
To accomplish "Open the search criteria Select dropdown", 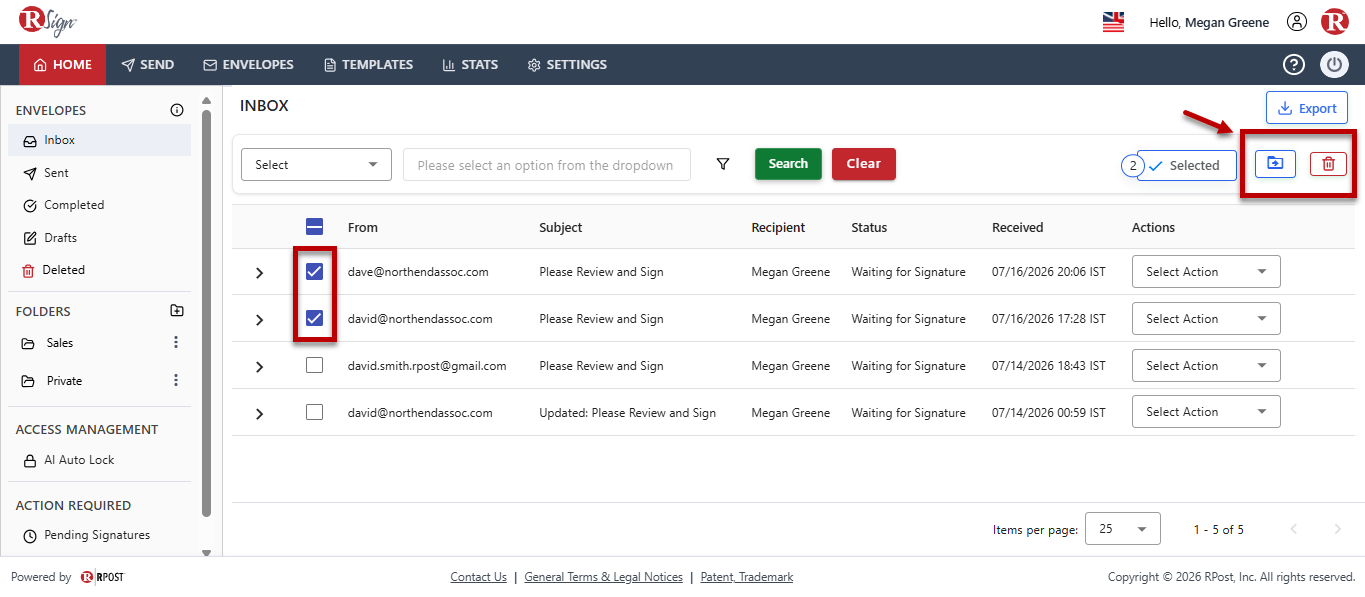I will point(316,165).
